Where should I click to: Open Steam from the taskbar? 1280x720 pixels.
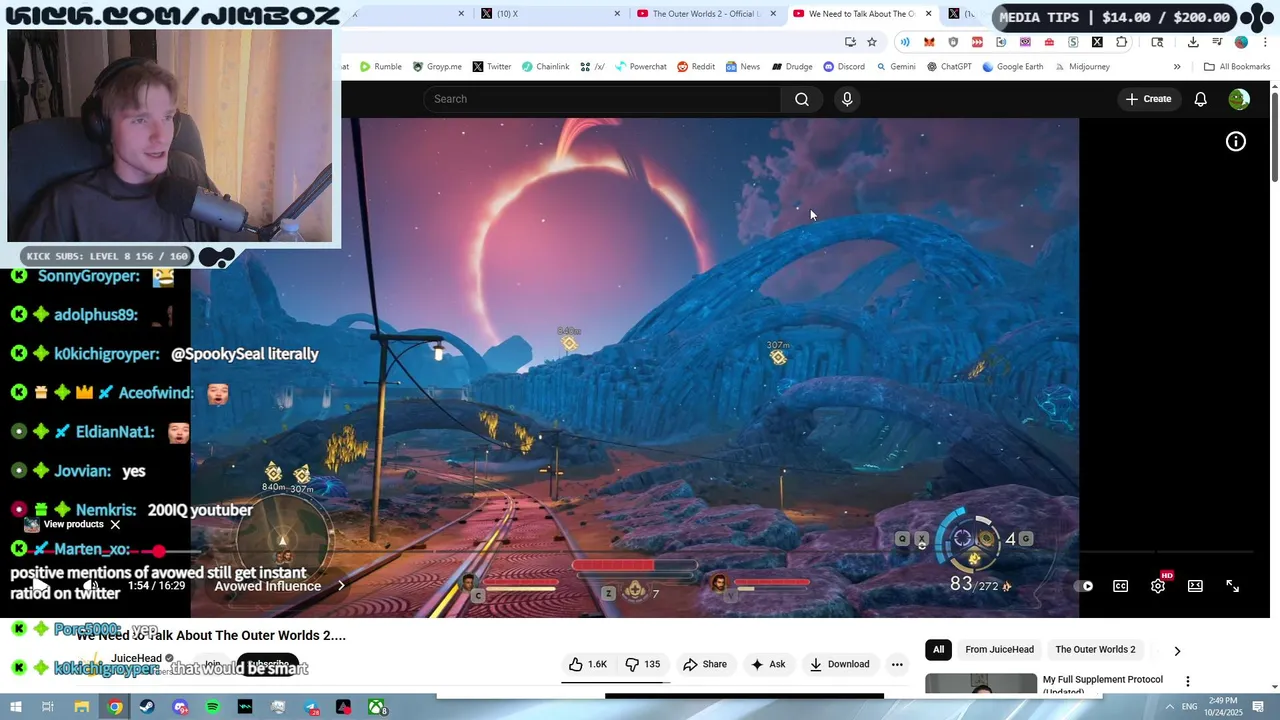[147, 707]
